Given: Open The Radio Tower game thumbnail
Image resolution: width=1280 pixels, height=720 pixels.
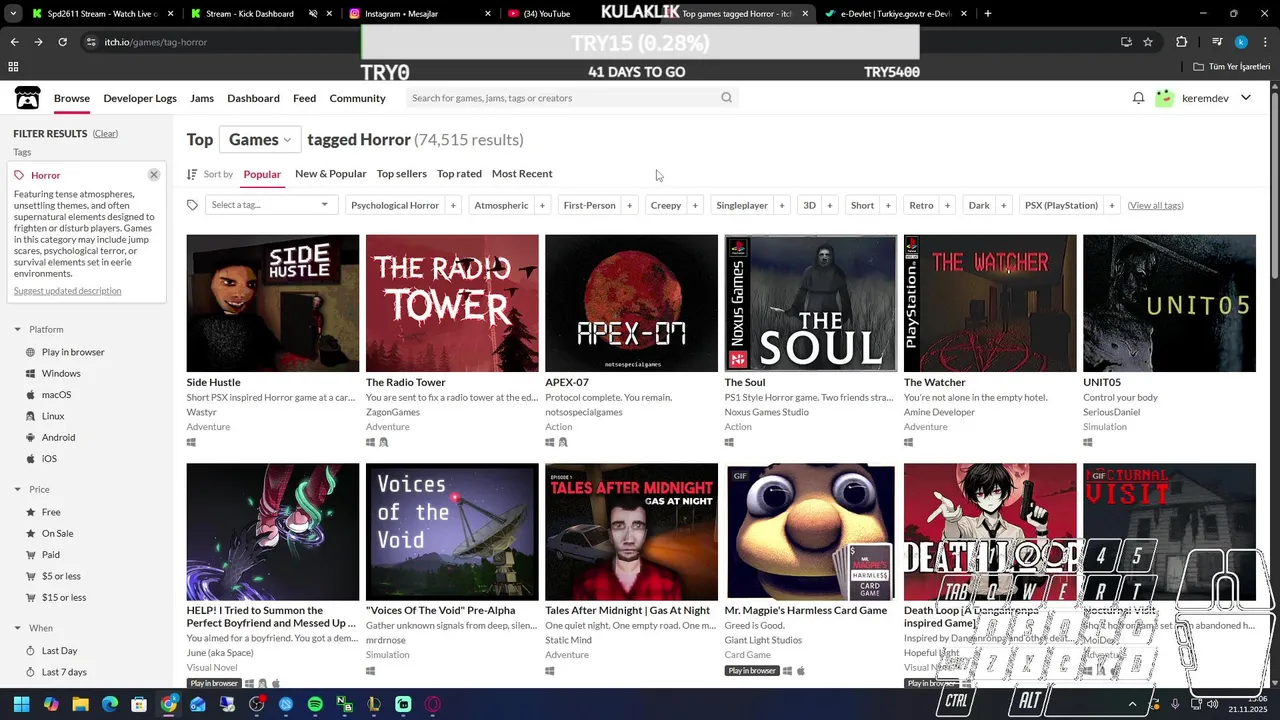Looking at the screenshot, I should point(452,303).
